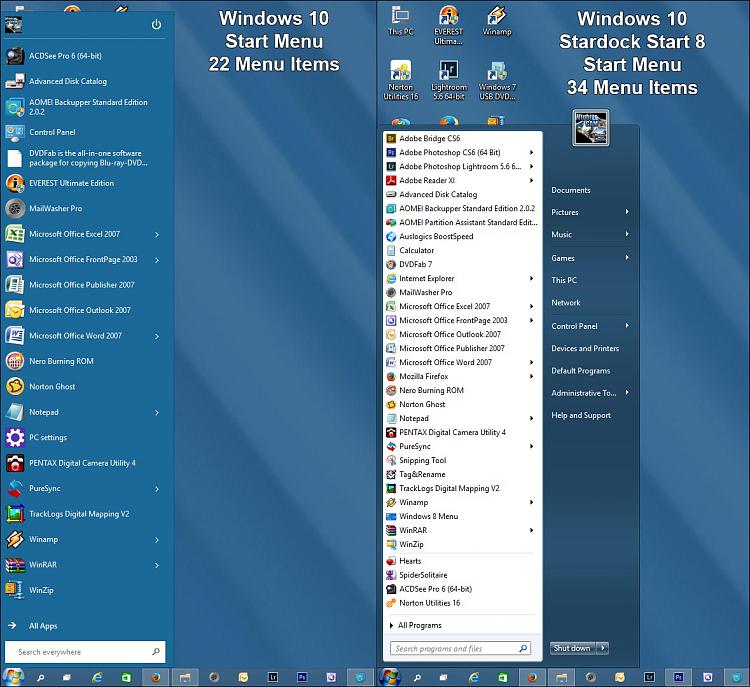Open Lightroom on the right taskbar
The height and width of the screenshot is (687, 750).
pyautogui.click(x=649, y=677)
